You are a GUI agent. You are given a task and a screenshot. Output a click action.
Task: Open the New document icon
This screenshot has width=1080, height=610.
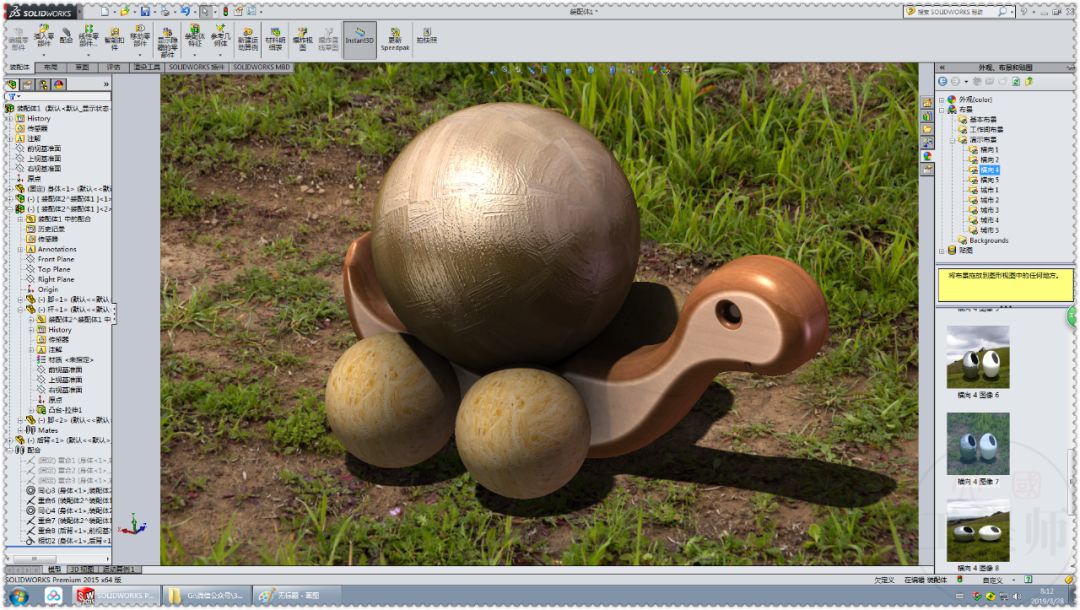[105, 11]
